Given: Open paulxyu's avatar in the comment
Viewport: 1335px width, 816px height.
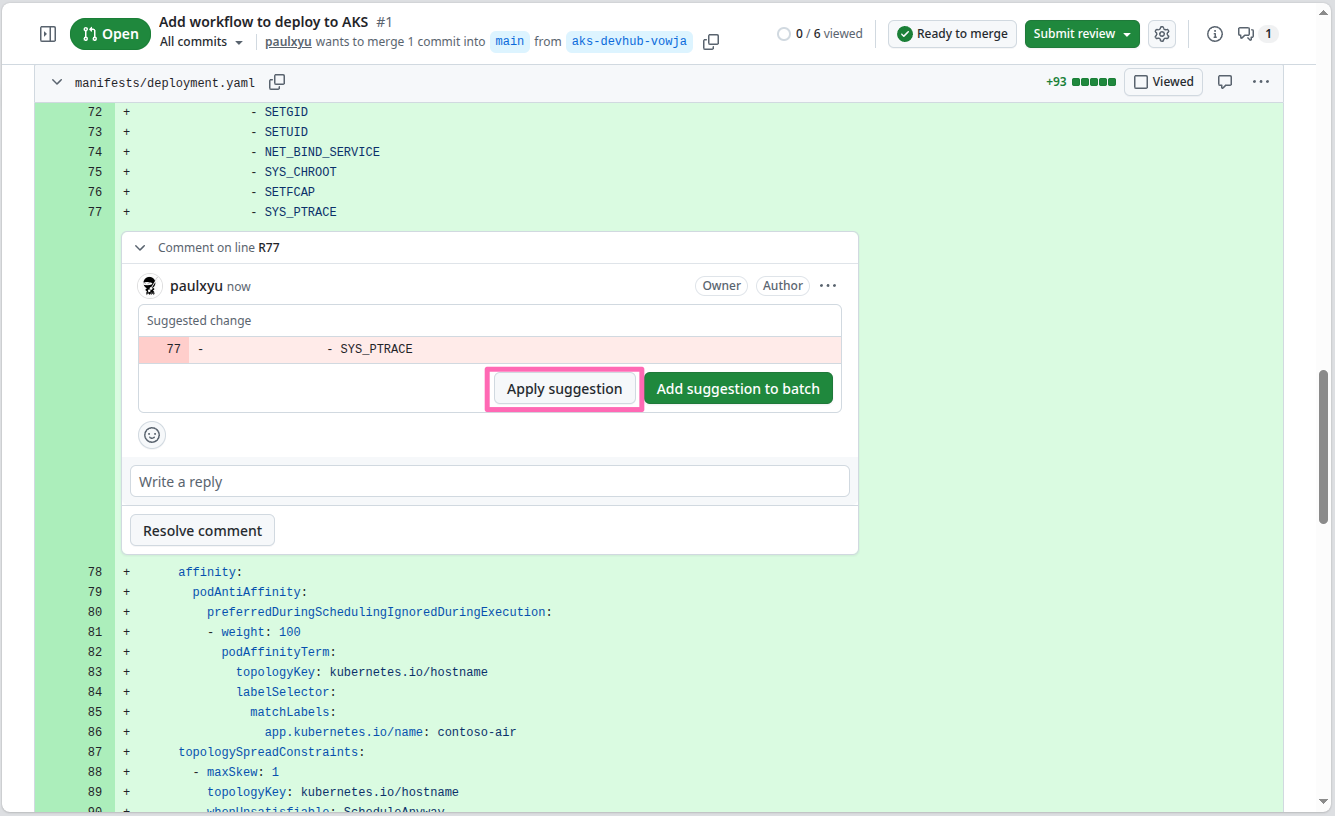Looking at the screenshot, I should [150, 286].
